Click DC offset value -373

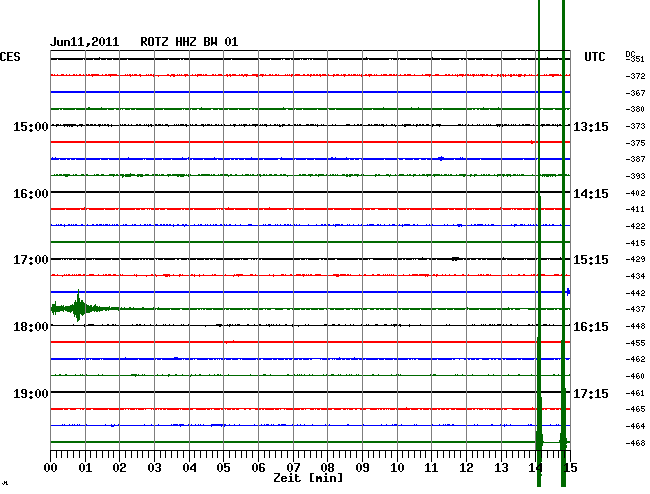coord(635,126)
